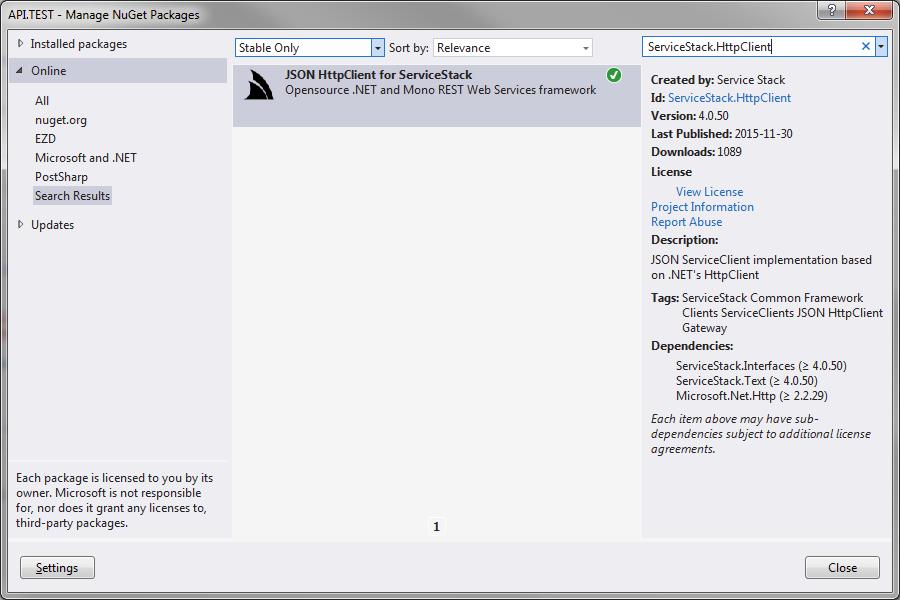Viewport: 900px width, 600px height.
Task: Click the Last Published 2015-11-30 text
Action: click(721, 134)
